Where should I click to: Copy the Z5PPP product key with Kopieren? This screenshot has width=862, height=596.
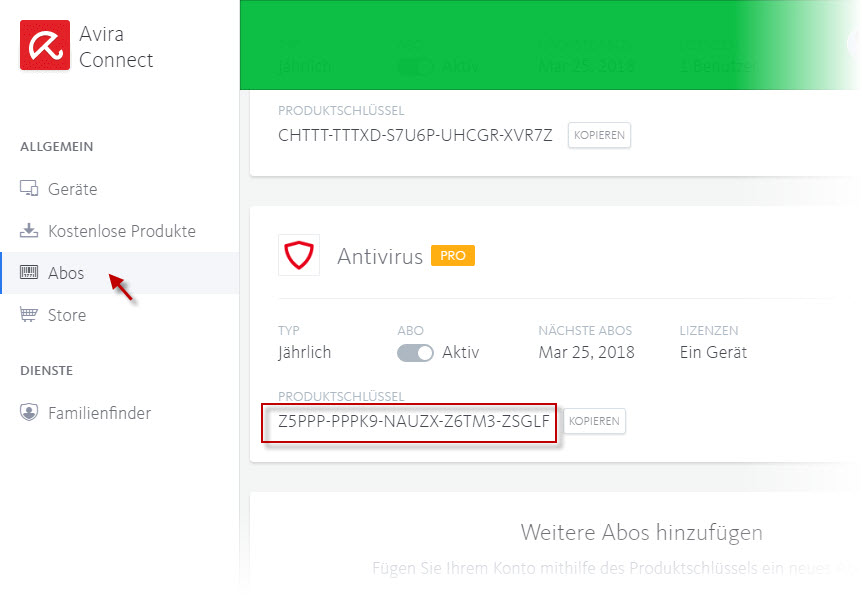[x=594, y=421]
